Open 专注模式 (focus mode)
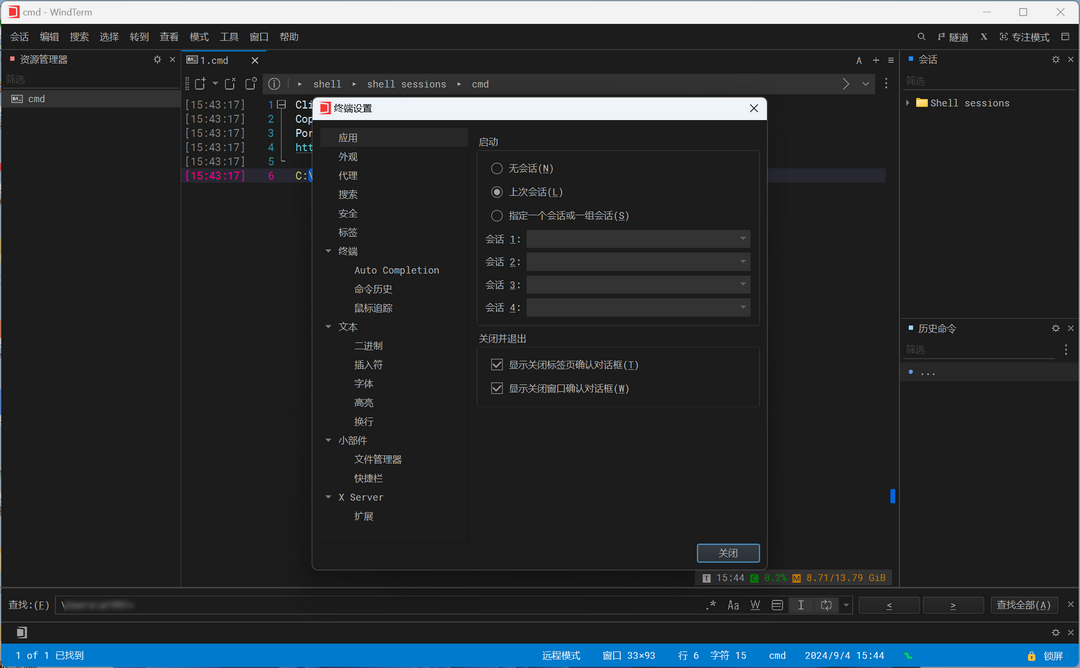The height and width of the screenshot is (668, 1080). pos(1024,36)
